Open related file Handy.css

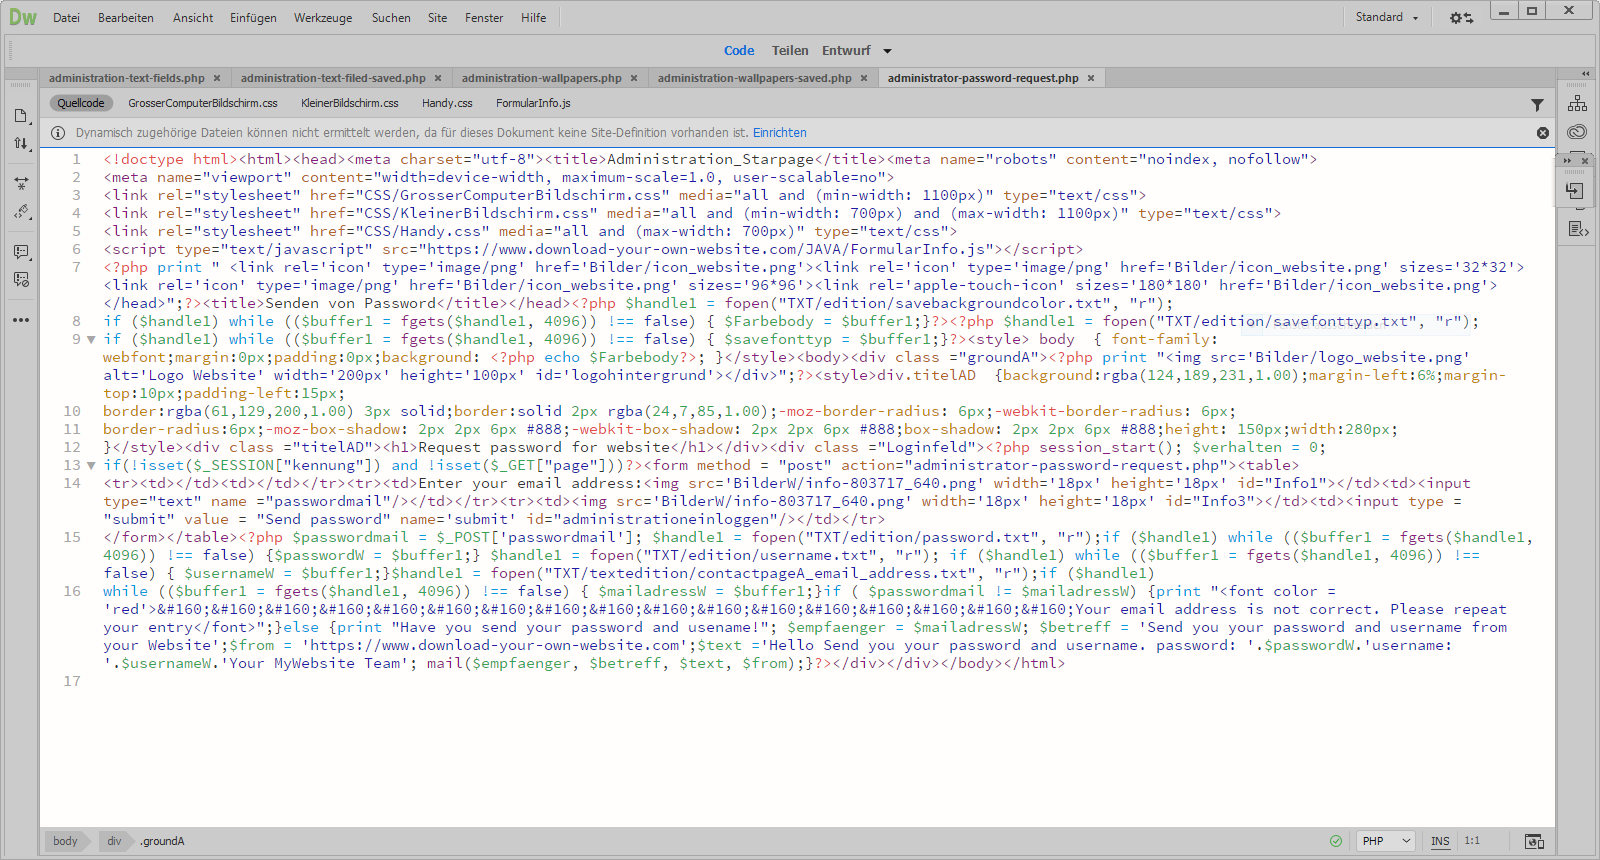tap(447, 103)
